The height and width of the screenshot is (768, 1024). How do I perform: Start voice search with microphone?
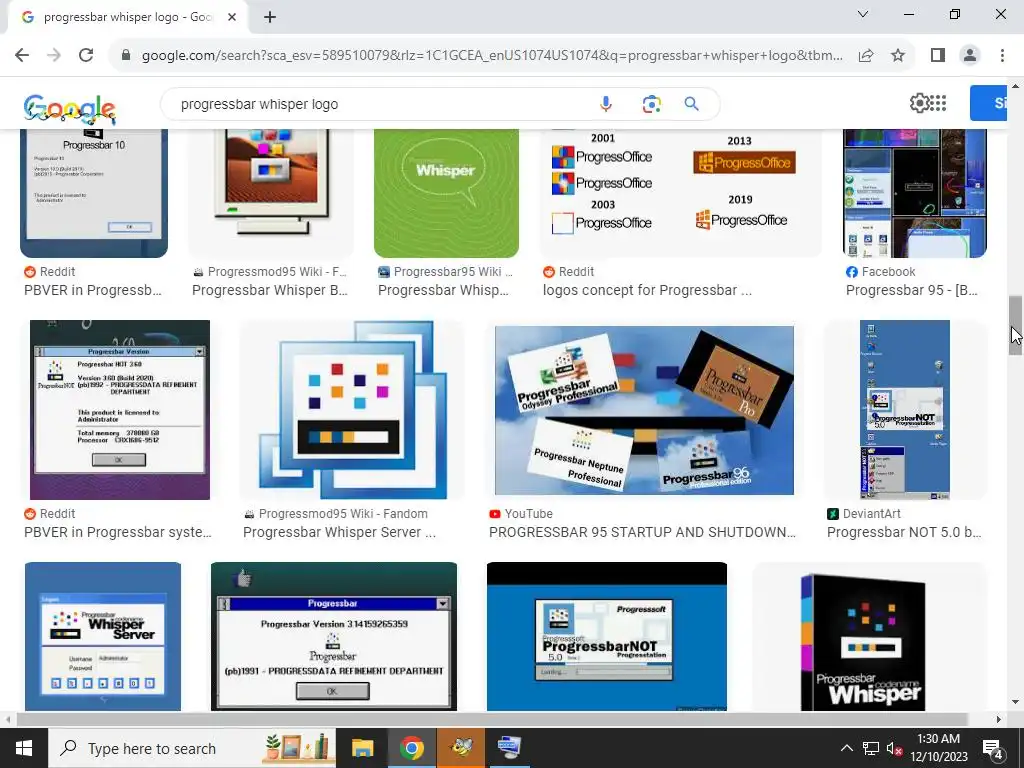pos(606,104)
